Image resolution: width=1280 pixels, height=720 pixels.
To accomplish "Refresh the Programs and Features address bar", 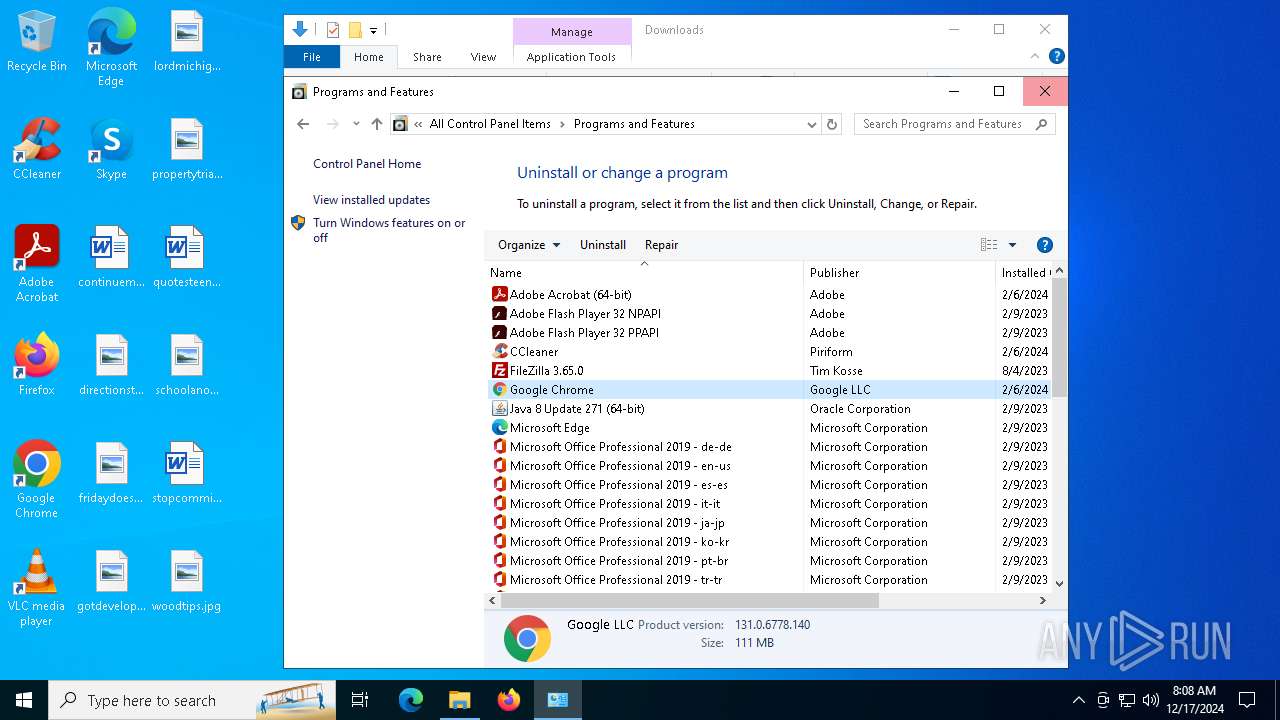I will [832, 124].
